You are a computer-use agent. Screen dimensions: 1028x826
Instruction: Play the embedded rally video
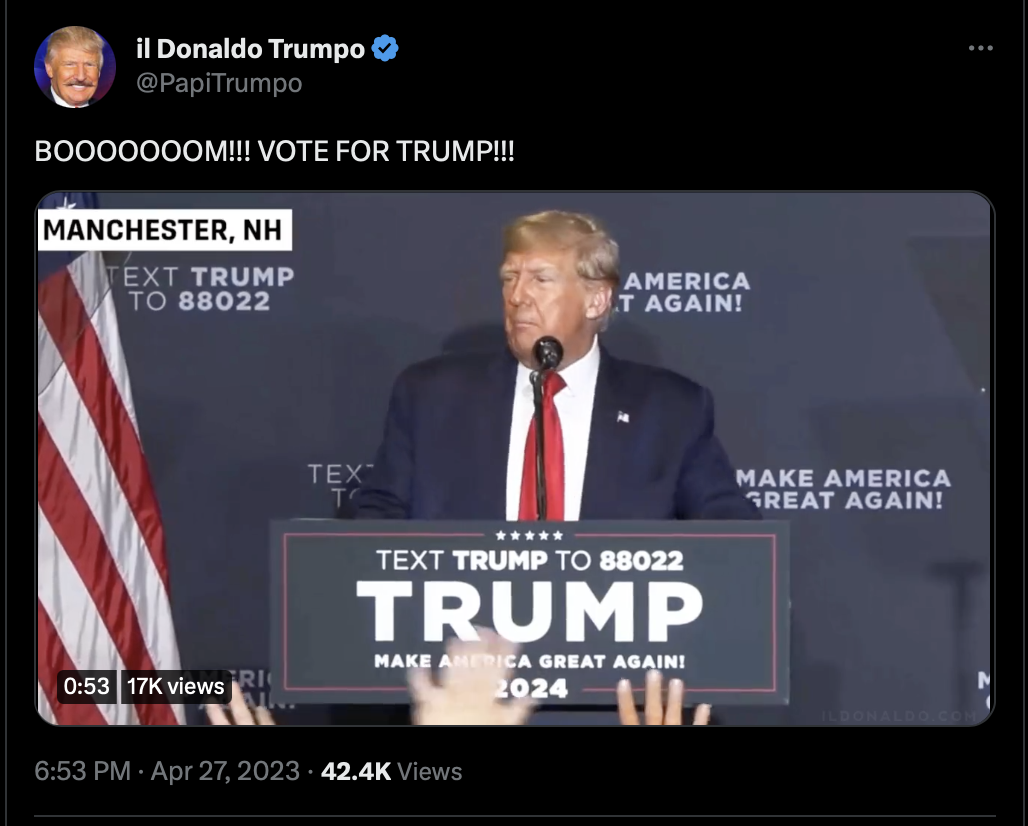click(515, 458)
